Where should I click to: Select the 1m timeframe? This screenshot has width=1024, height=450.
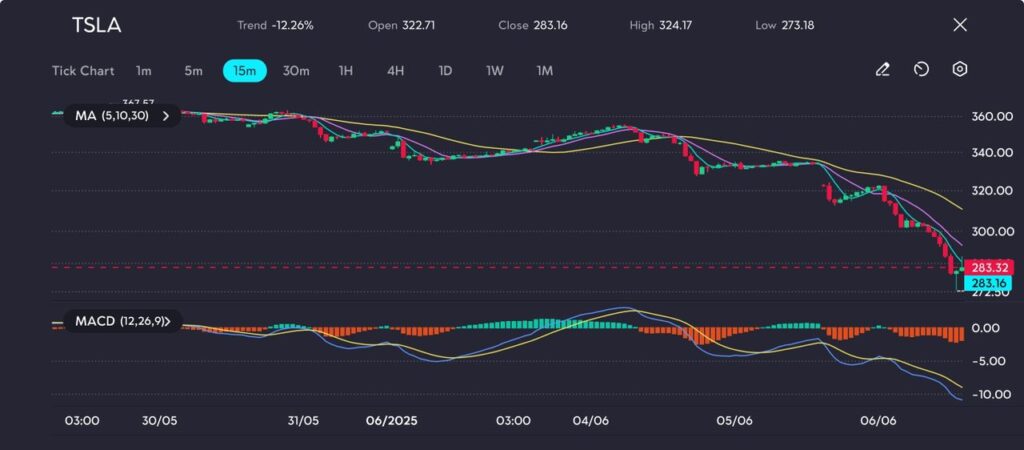[x=144, y=71]
